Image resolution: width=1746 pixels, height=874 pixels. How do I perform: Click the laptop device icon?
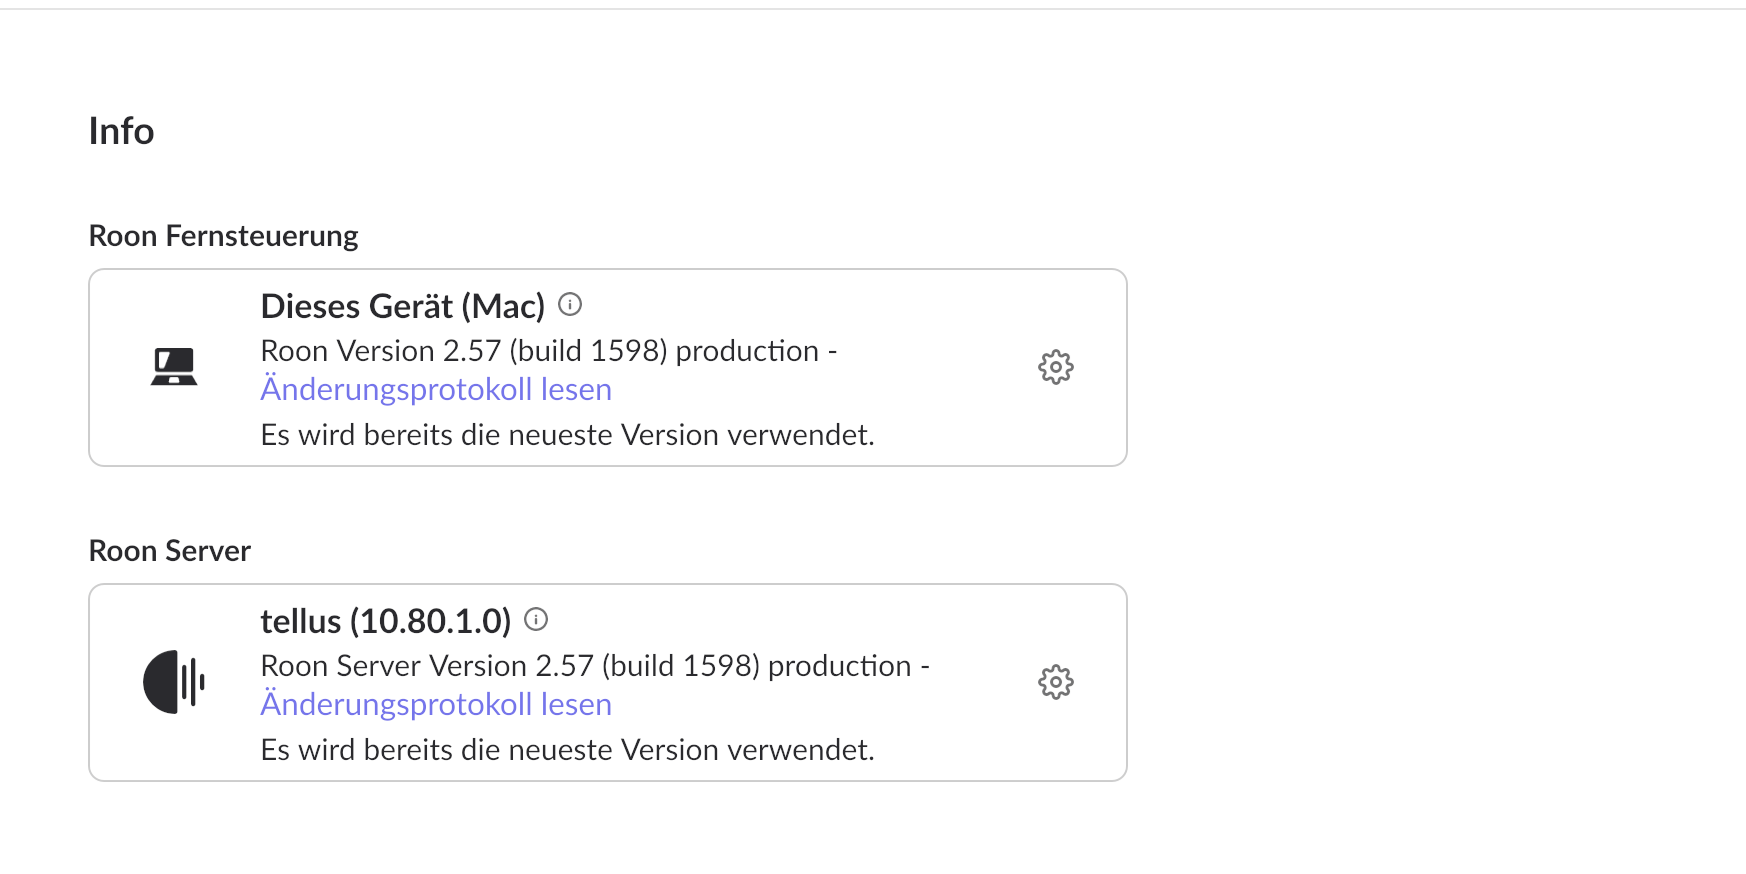pyautogui.click(x=174, y=367)
